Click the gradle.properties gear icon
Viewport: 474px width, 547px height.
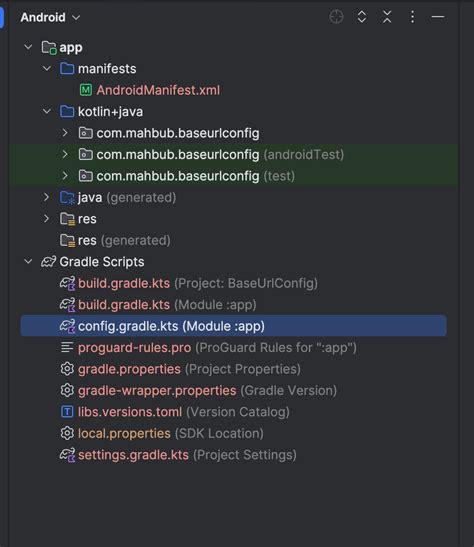(x=67, y=369)
